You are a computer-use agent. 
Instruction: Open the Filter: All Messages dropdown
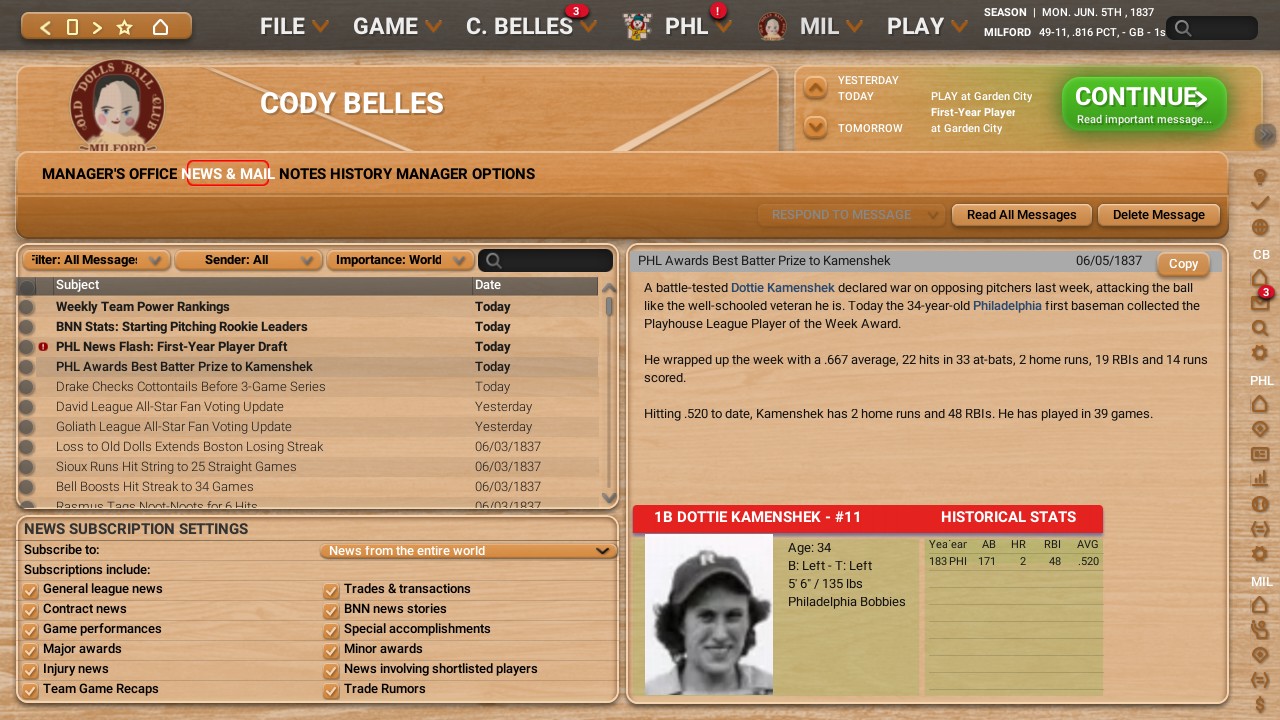(96, 260)
